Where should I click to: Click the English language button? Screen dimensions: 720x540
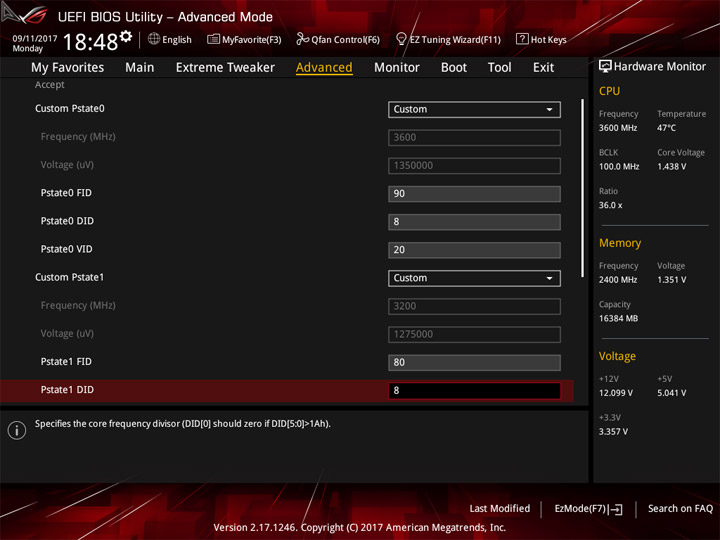tap(170, 39)
